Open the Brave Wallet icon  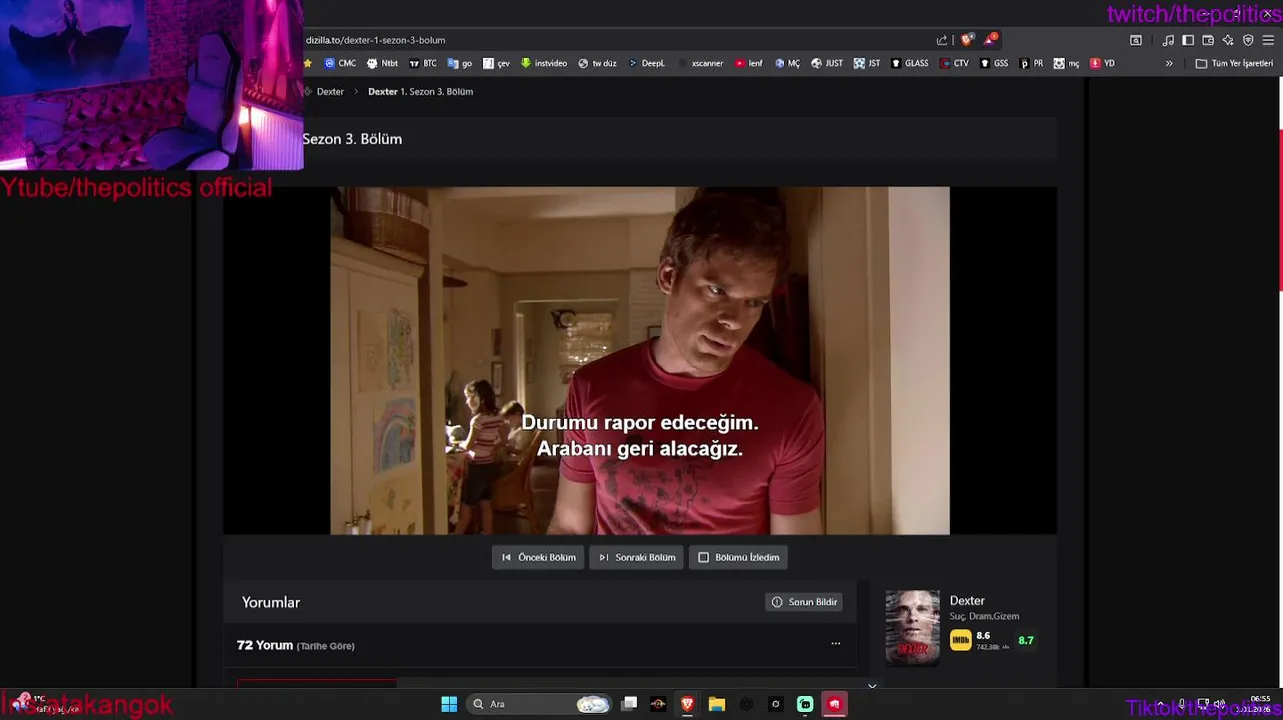click(1208, 40)
